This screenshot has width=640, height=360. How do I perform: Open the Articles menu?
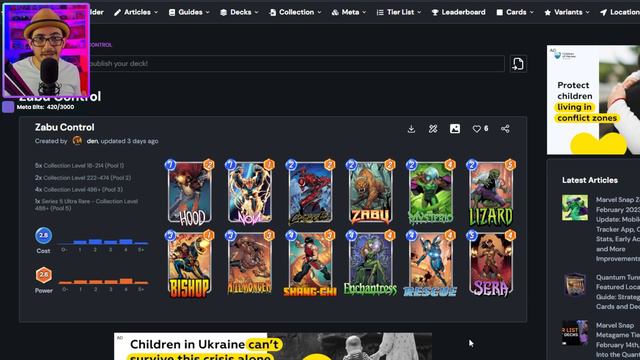136,12
